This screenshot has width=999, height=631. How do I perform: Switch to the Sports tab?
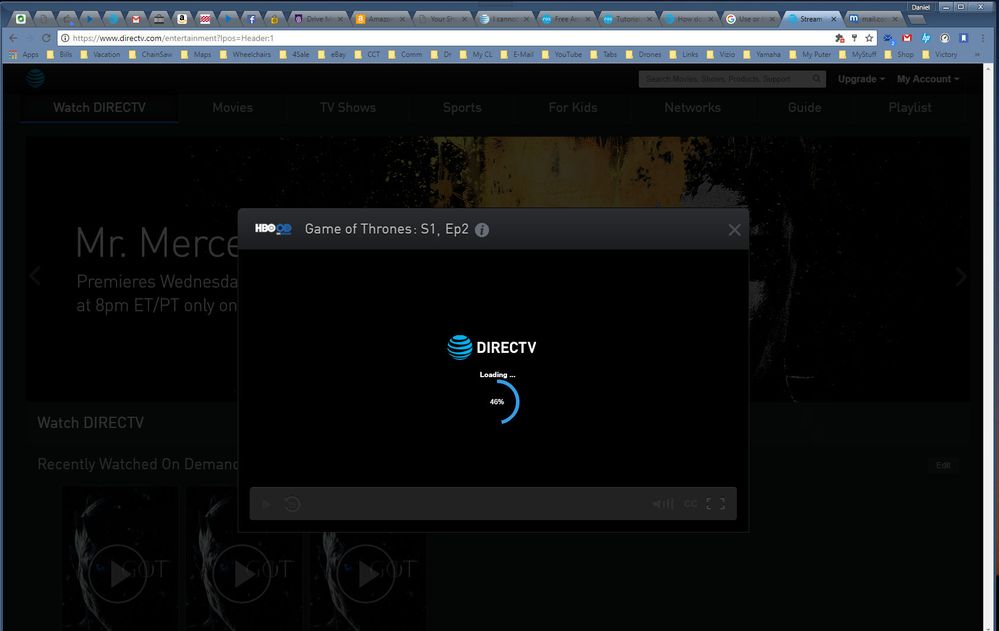pyautogui.click(x=462, y=107)
